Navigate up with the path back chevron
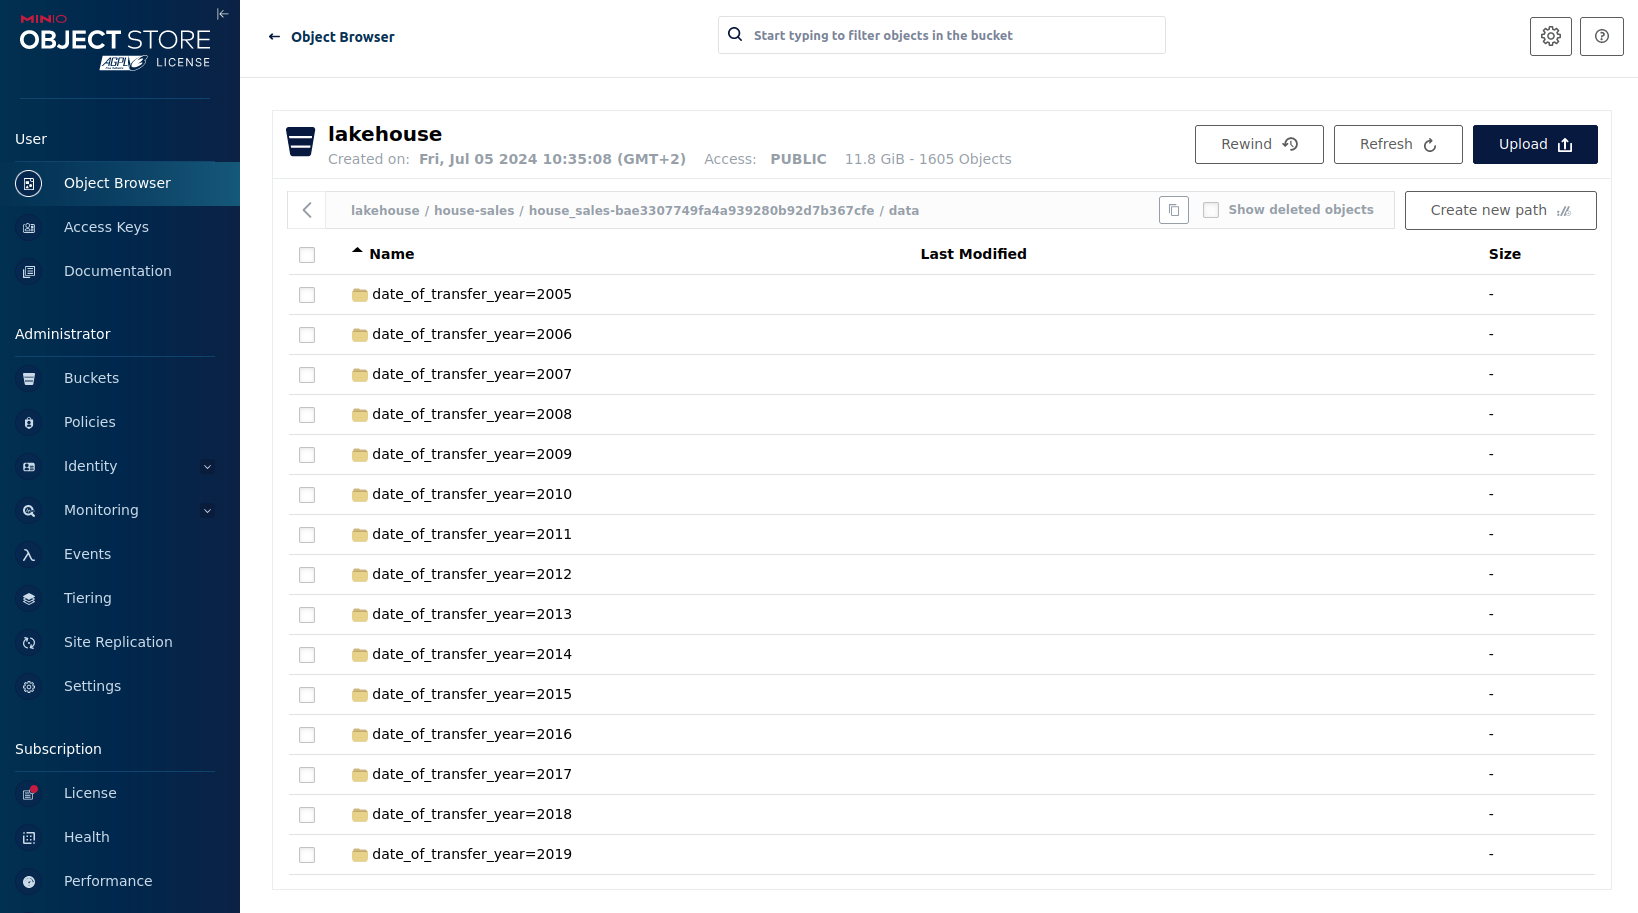1638x913 pixels. (307, 210)
